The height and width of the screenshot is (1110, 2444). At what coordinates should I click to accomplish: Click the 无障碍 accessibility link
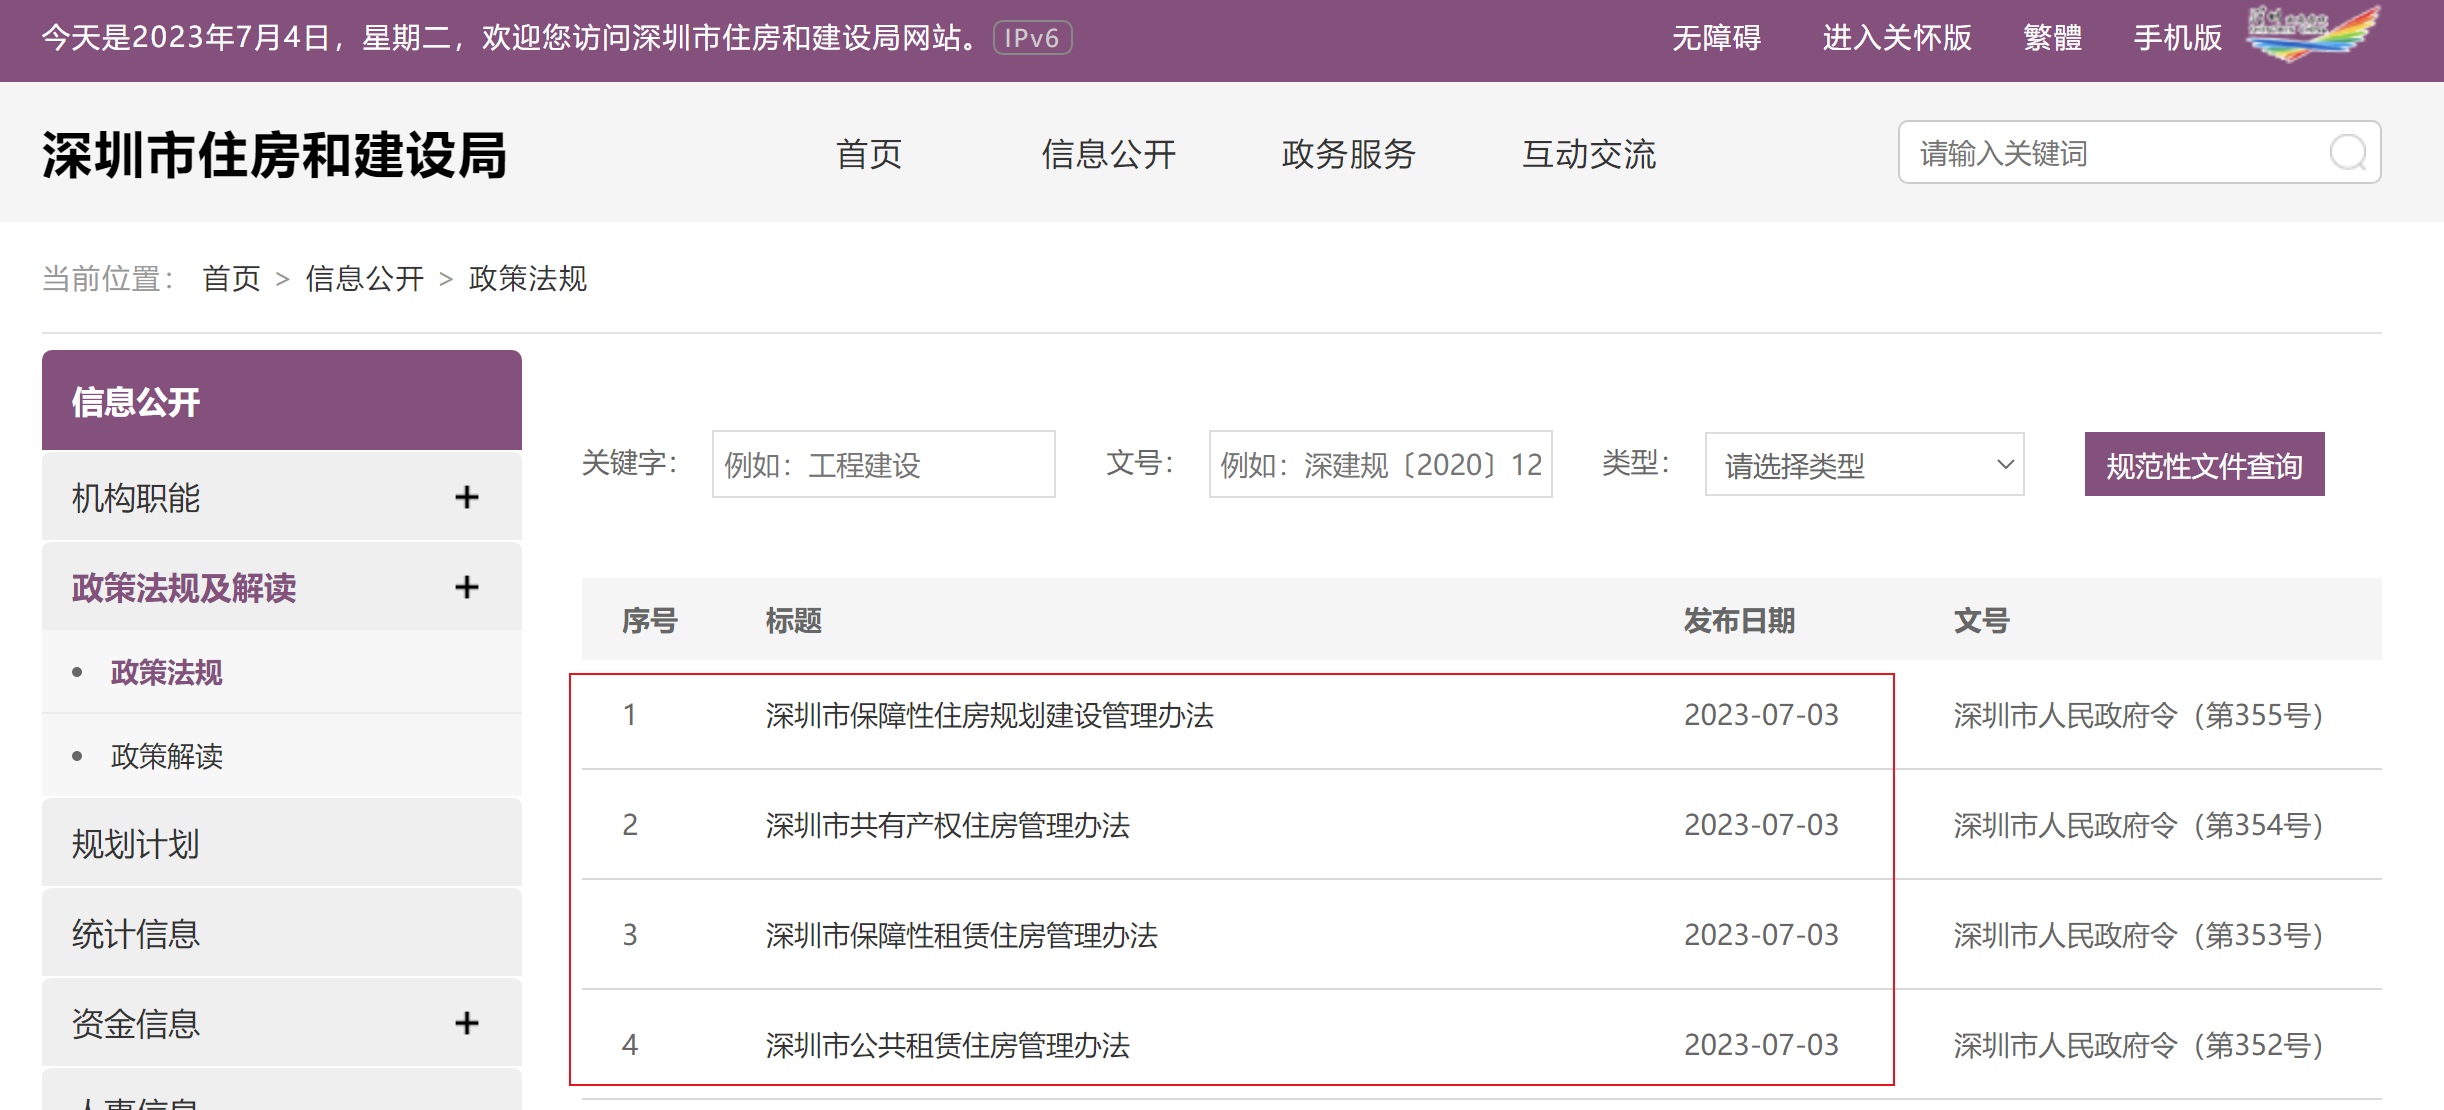pyautogui.click(x=1716, y=38)
